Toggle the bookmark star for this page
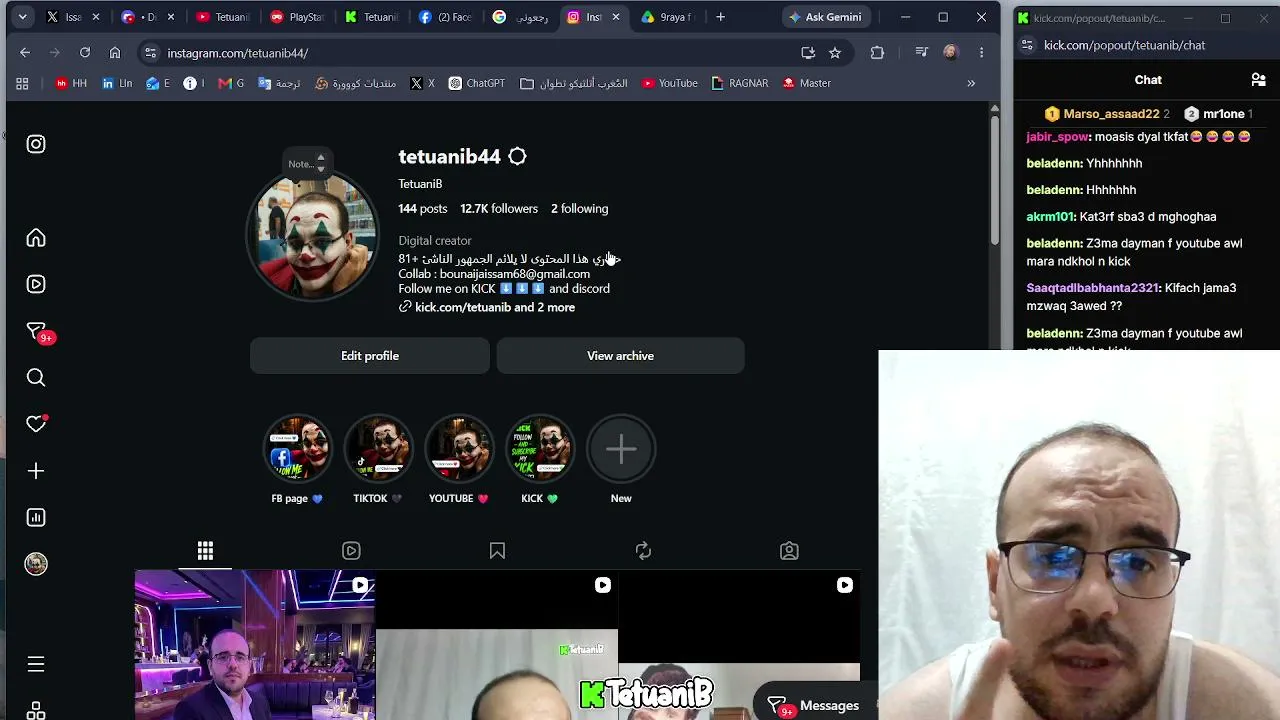 coord(835,53)
